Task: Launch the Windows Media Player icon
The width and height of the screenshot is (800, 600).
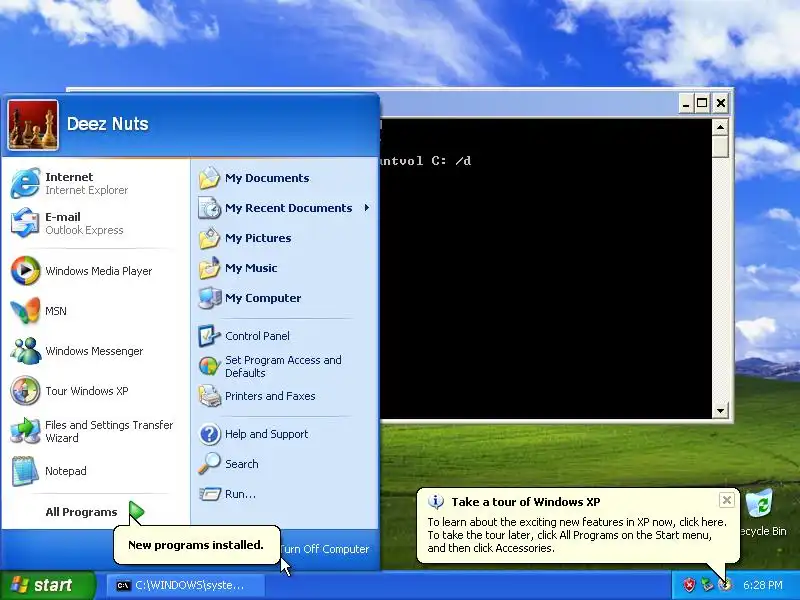Action: coord(25,270)
